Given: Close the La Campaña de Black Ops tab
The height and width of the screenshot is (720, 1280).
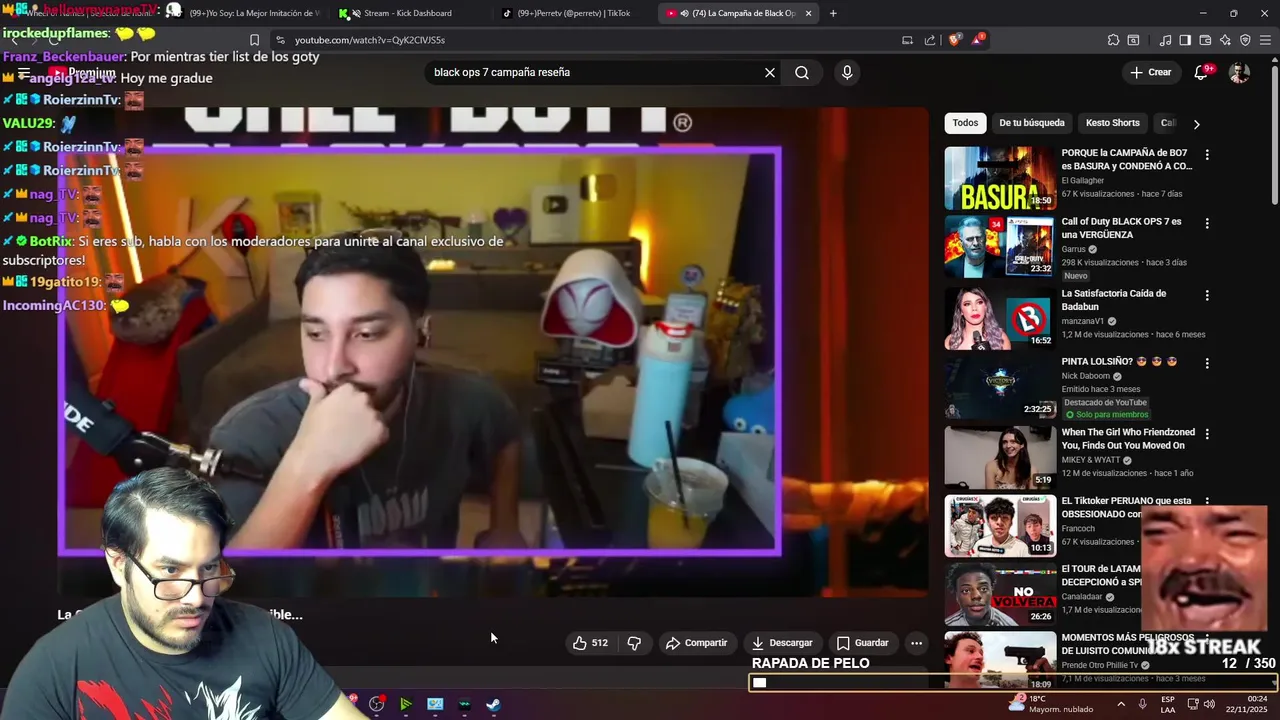Looking at the screenshot, I should click(809, 13).
